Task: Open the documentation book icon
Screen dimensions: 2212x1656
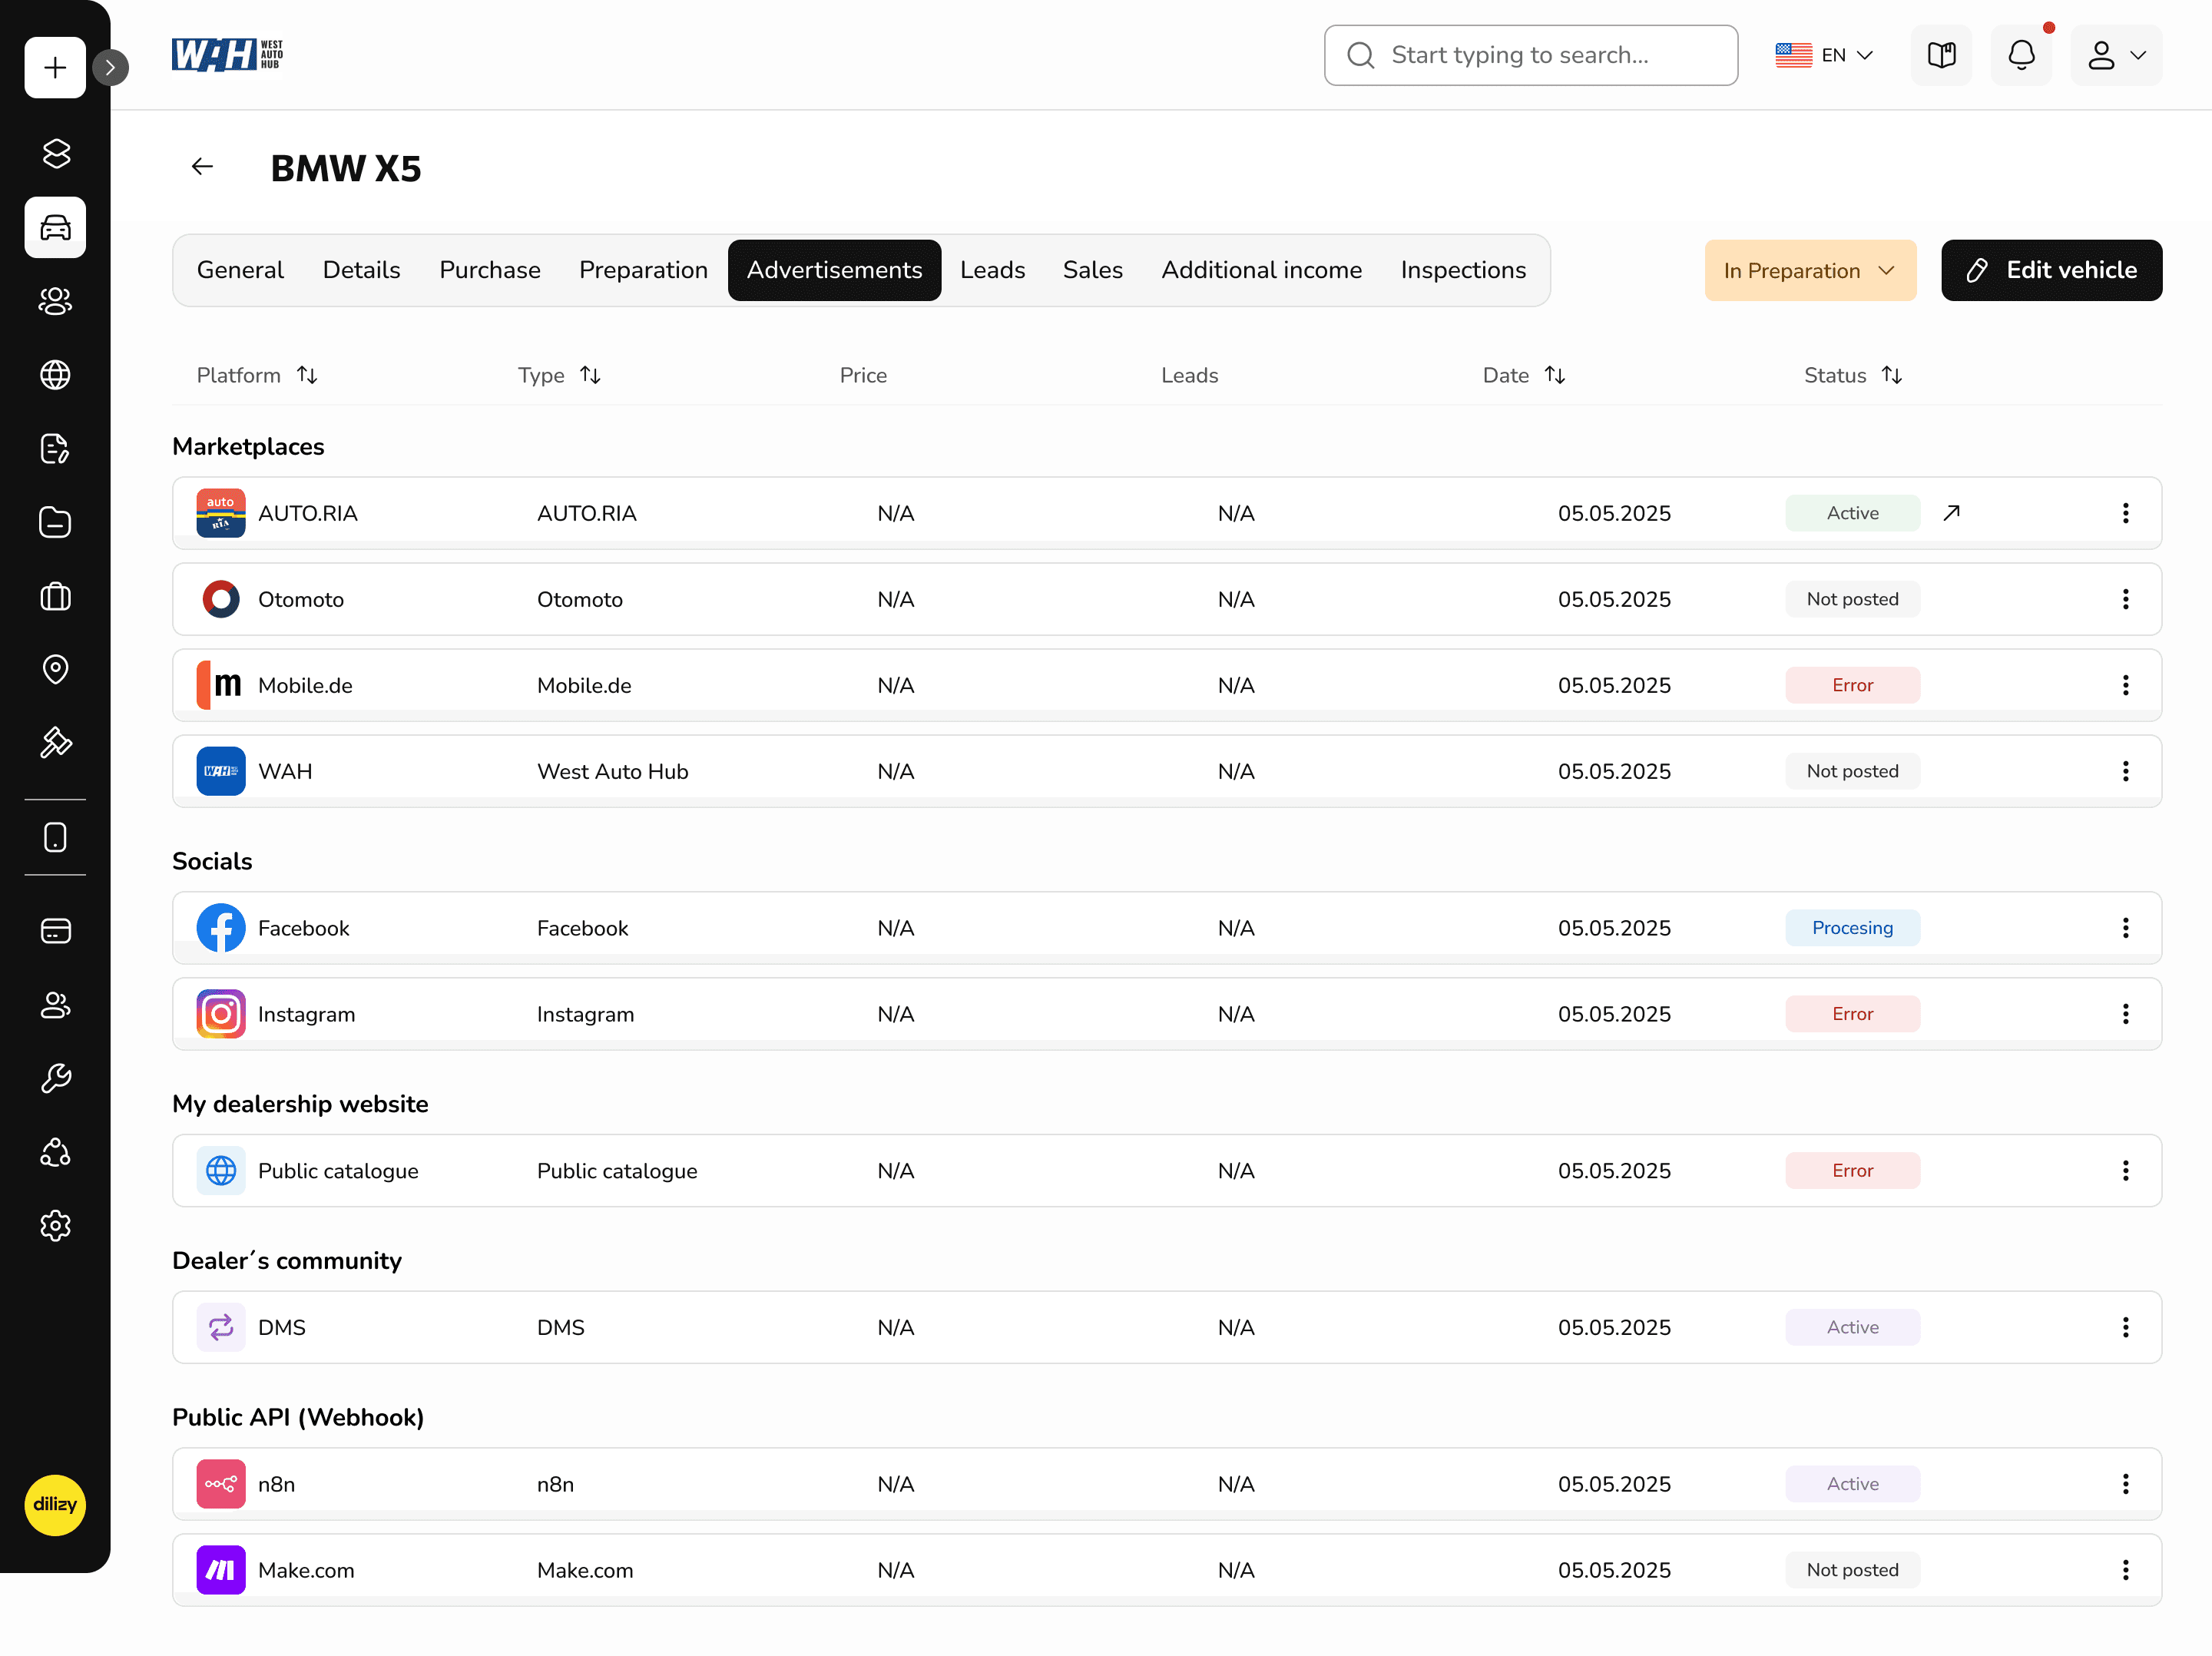Action: coord(1942,55)
